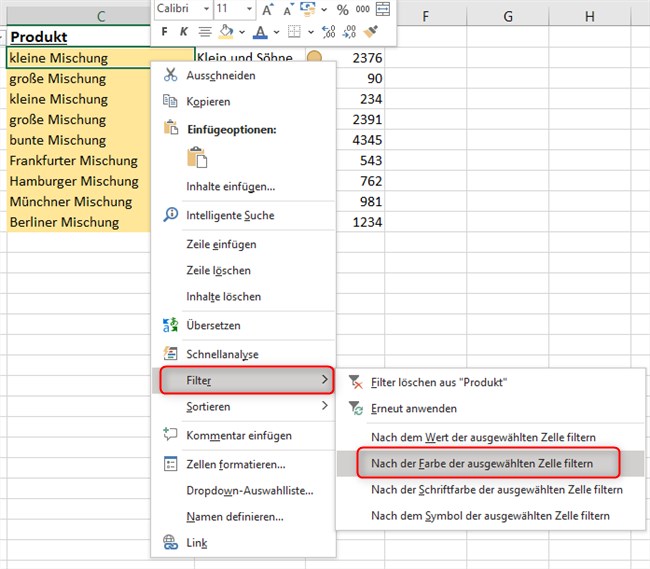The height and width of the screenshot is (569, 650).
Task: Select cell 'bunte Mischung'
Action: [x=79, y=140]
